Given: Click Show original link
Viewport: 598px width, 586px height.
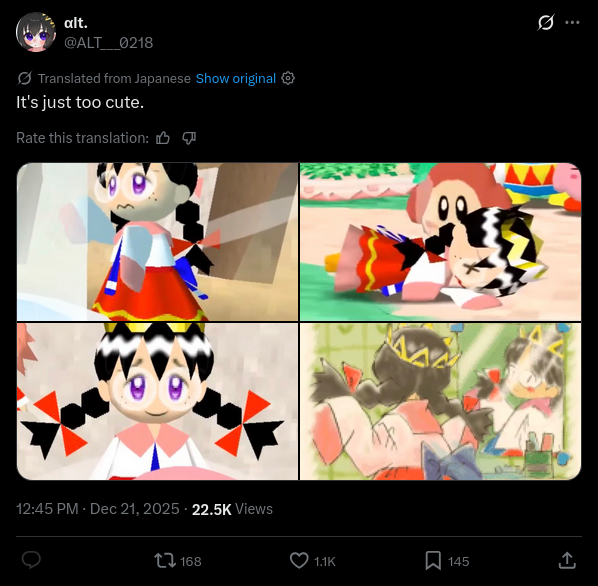Looking at the screenshot, I should point(236,79).
